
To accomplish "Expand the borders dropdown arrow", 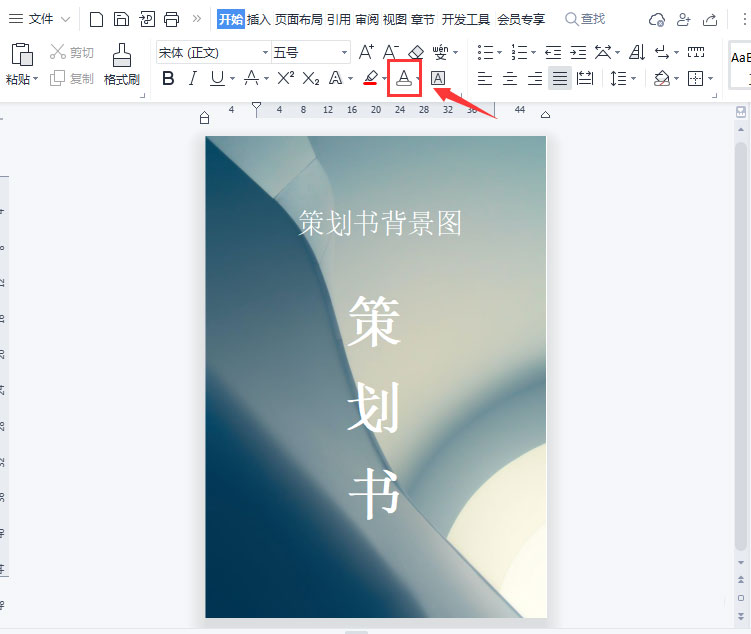I will 711,79.
